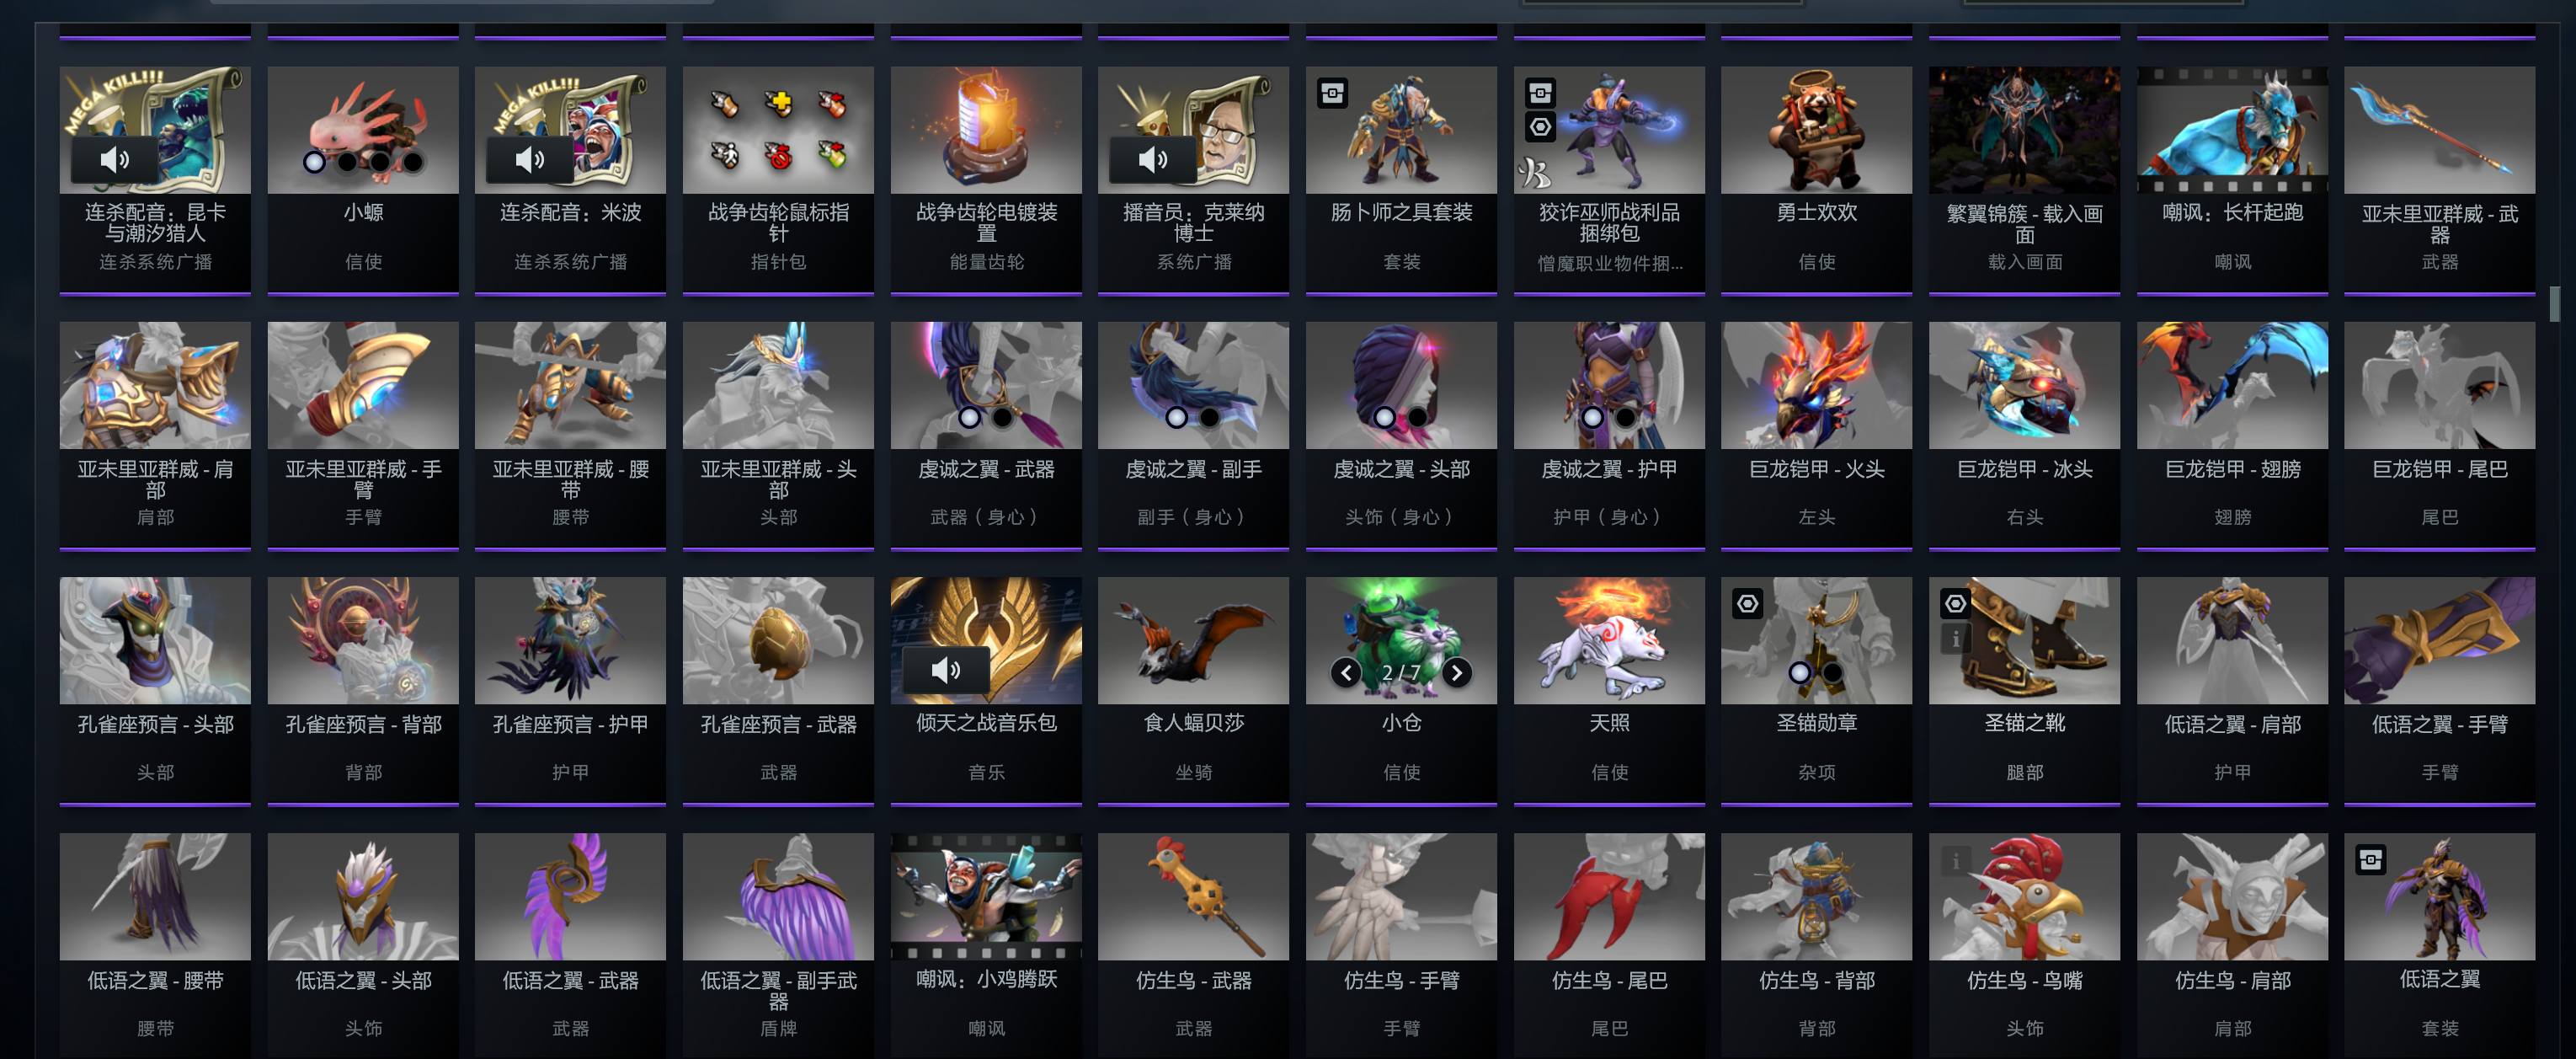Play sound preview on 连杀配音：米波
2576x1059 pixels.
tap(530, 159)
